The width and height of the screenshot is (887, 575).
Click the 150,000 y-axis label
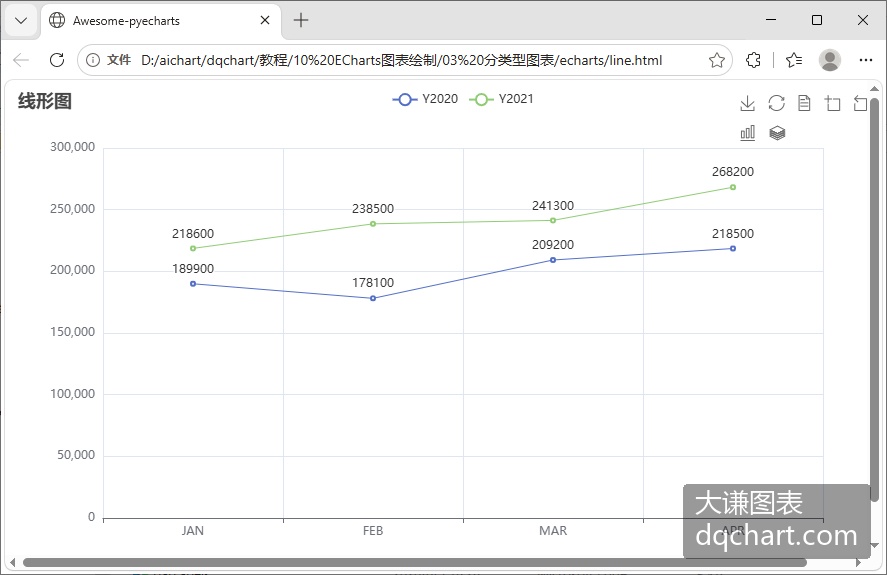(72, 332)
